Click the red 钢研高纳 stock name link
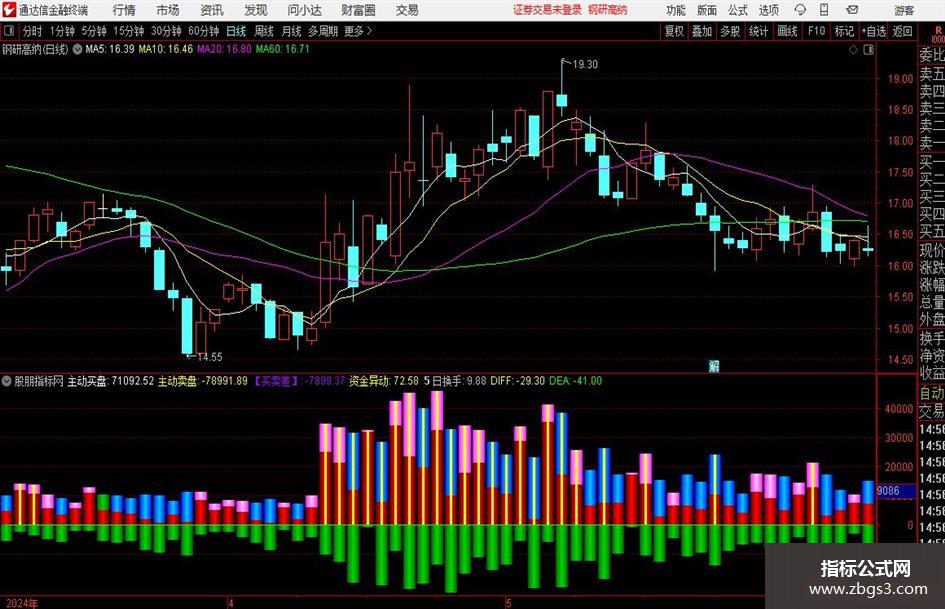Screen dimensions: 945x609 [608, 10]
